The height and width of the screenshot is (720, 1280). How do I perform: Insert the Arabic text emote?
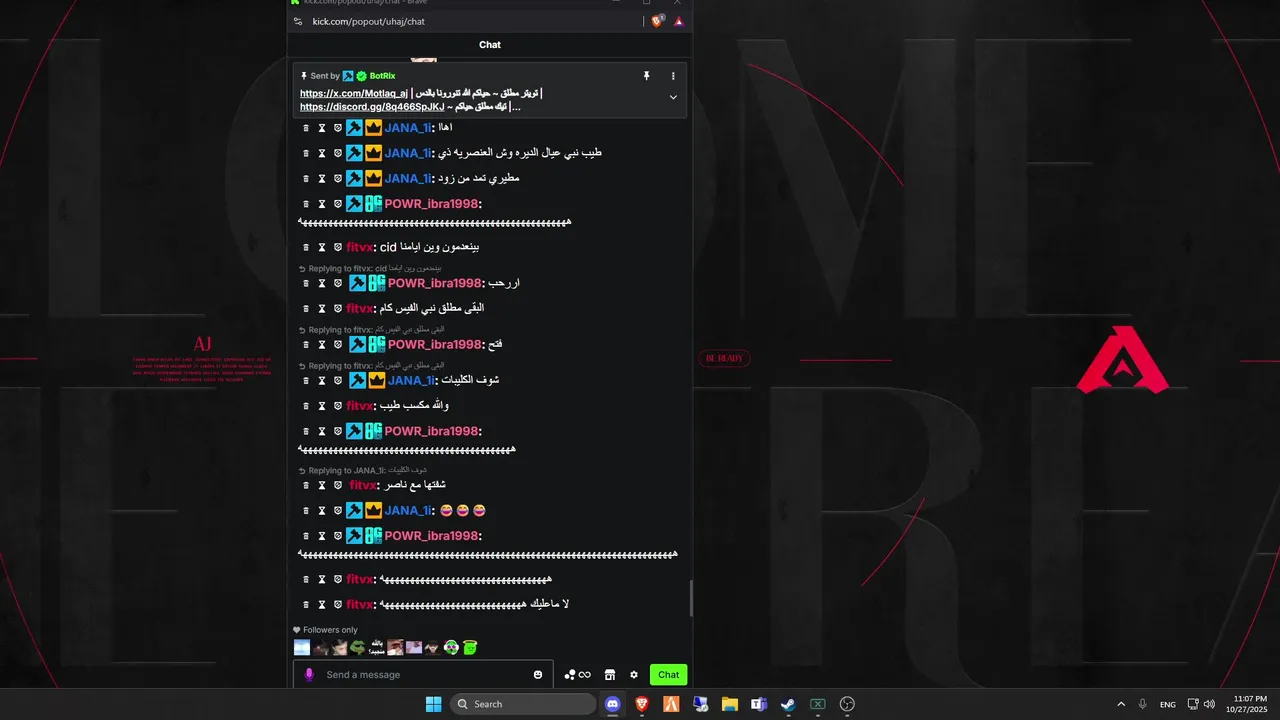pyautogui.click(x=377, y=647)
